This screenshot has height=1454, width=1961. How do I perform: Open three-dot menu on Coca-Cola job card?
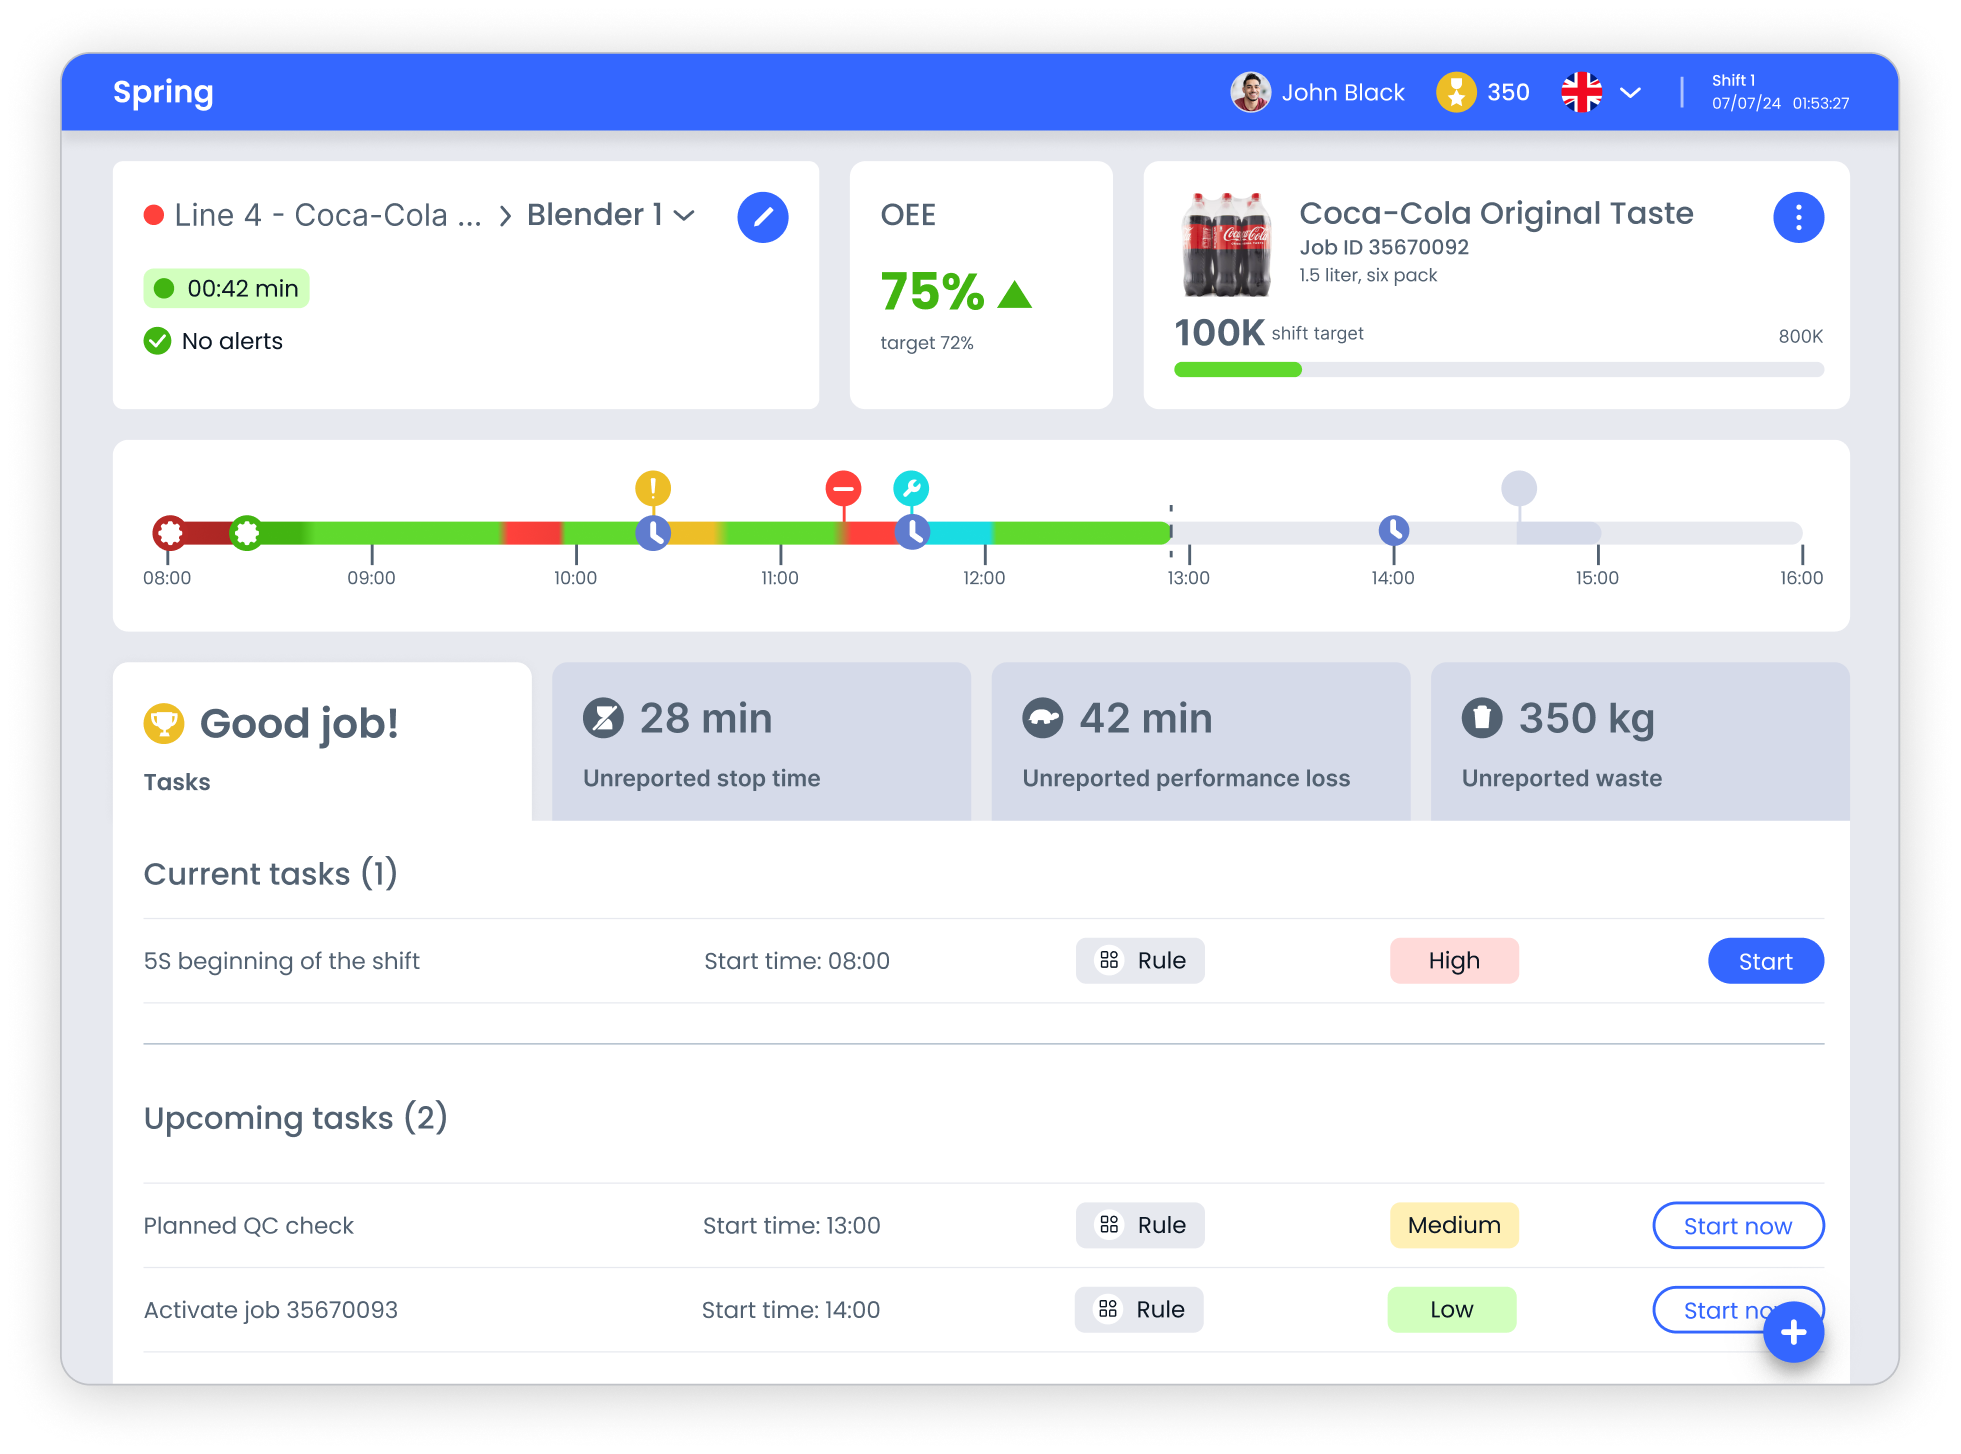pyautogui.click(x=1797, y=217)
